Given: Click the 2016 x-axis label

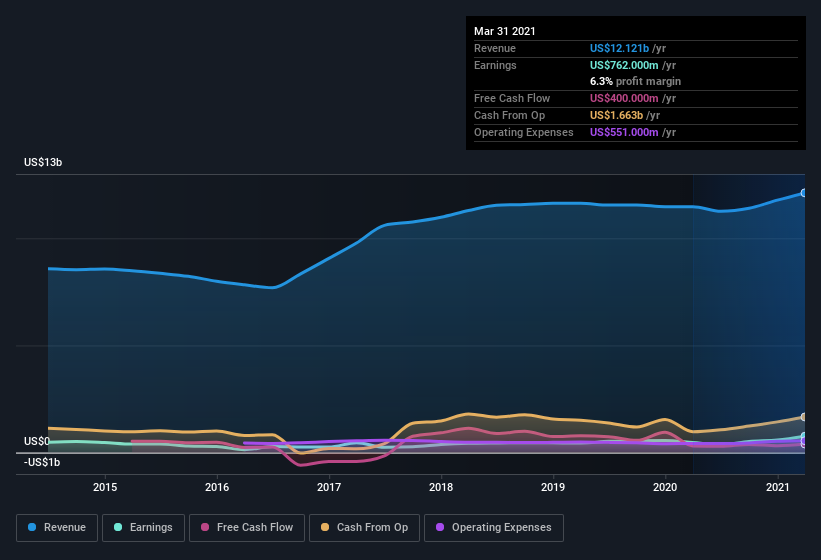Looking at the screenshot, I should pos(217,487).
